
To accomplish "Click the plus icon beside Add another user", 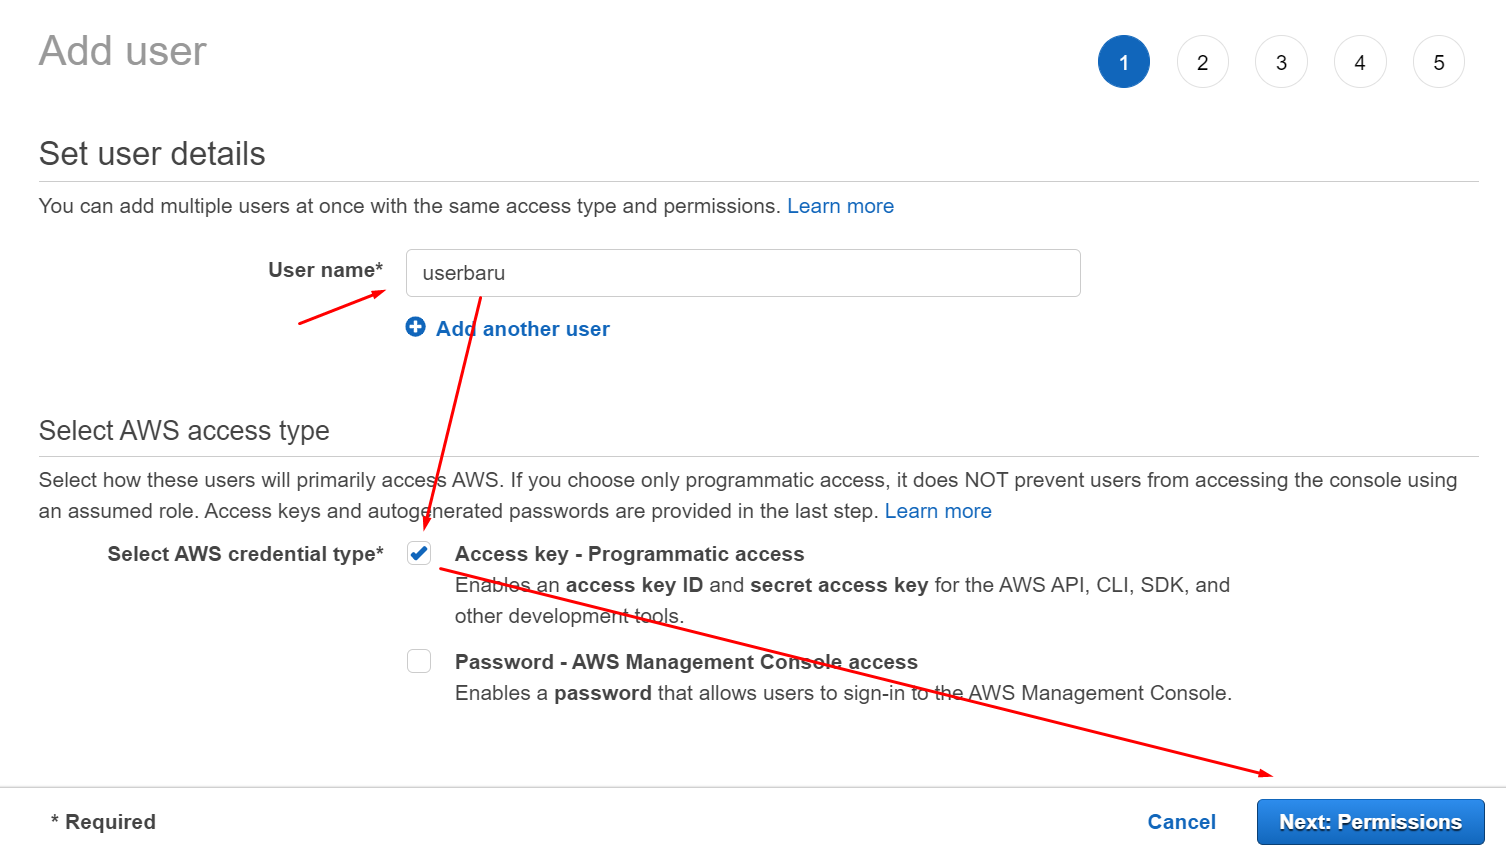I will tap(415, 327).
